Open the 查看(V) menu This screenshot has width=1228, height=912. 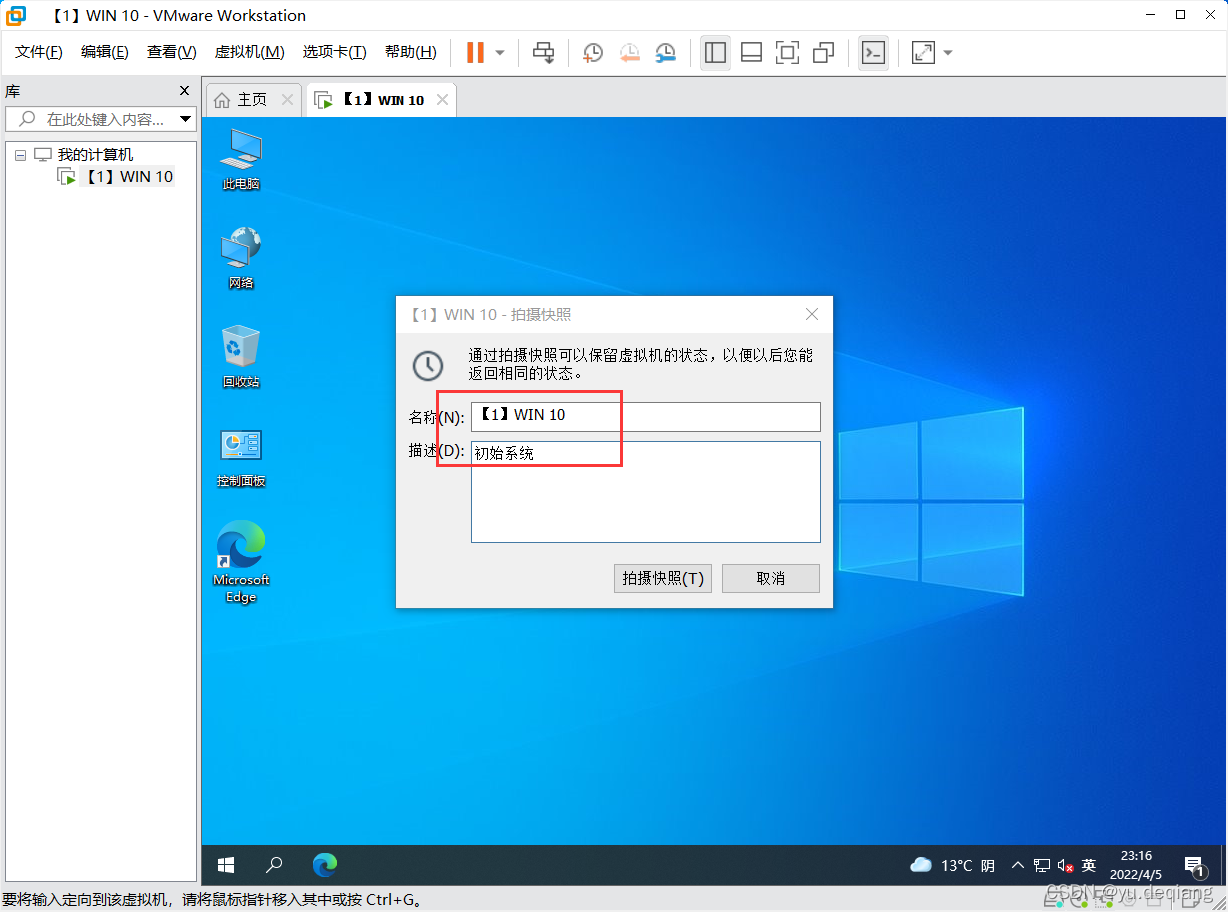[x=171, y=52]
